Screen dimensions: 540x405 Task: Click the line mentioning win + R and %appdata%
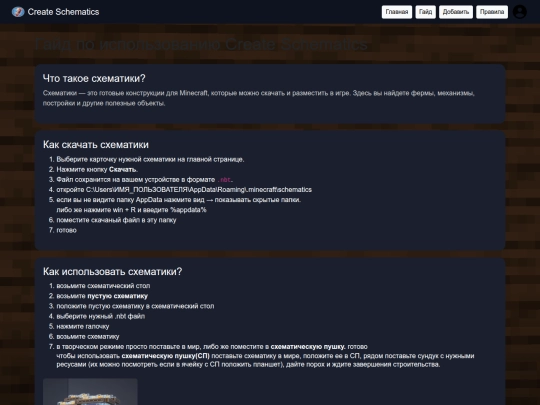pyautogui.click(x=132, y=210)
